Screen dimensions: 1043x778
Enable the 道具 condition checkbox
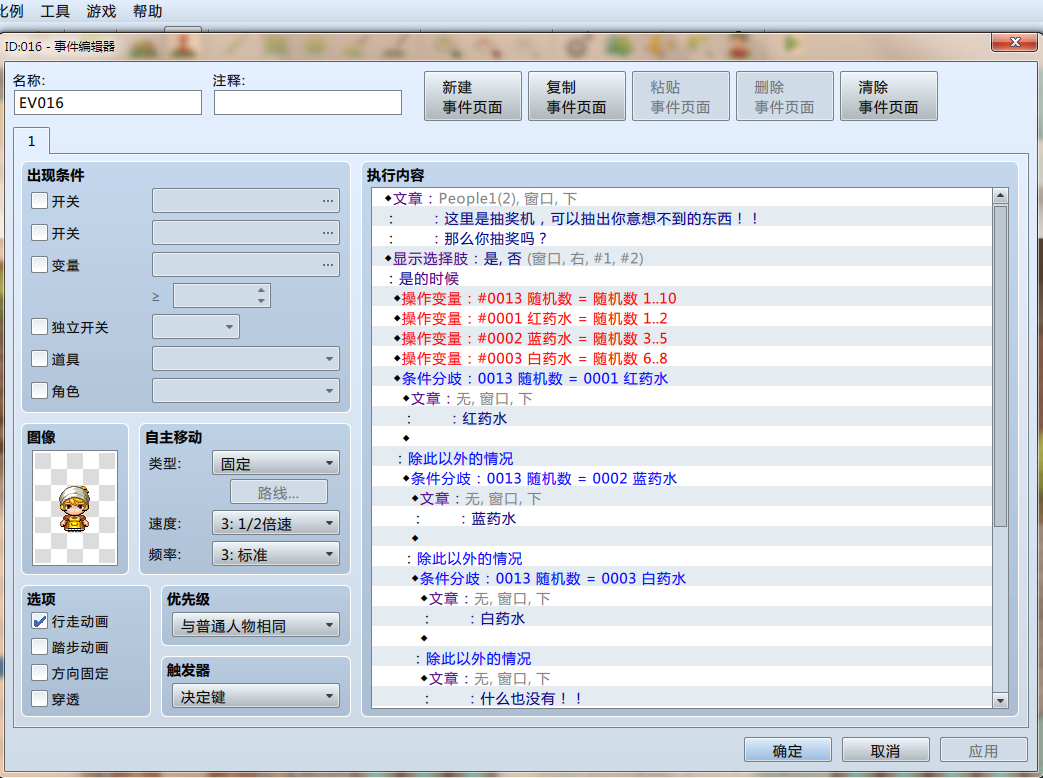coord(40,358)
